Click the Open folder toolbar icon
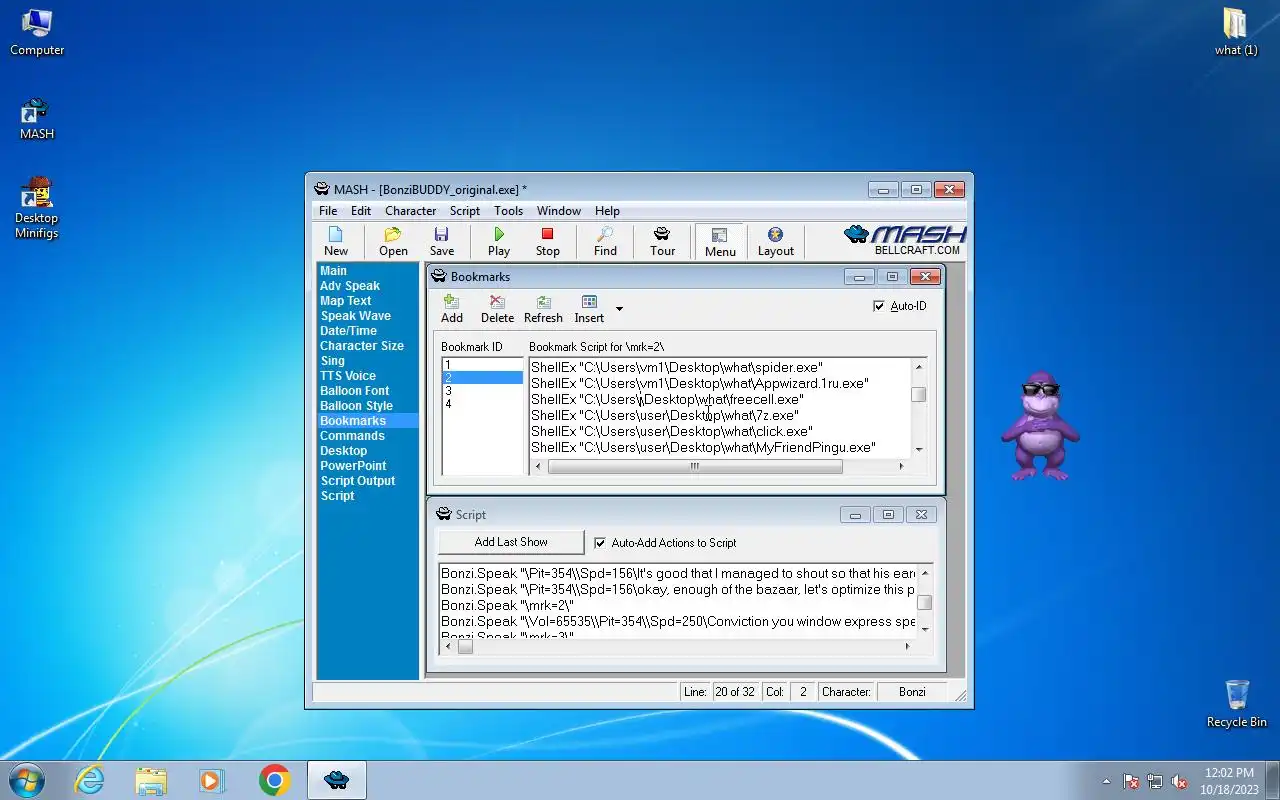This screenshot has width=1280, height=800. pyautogui.click(x=393, y=241)
